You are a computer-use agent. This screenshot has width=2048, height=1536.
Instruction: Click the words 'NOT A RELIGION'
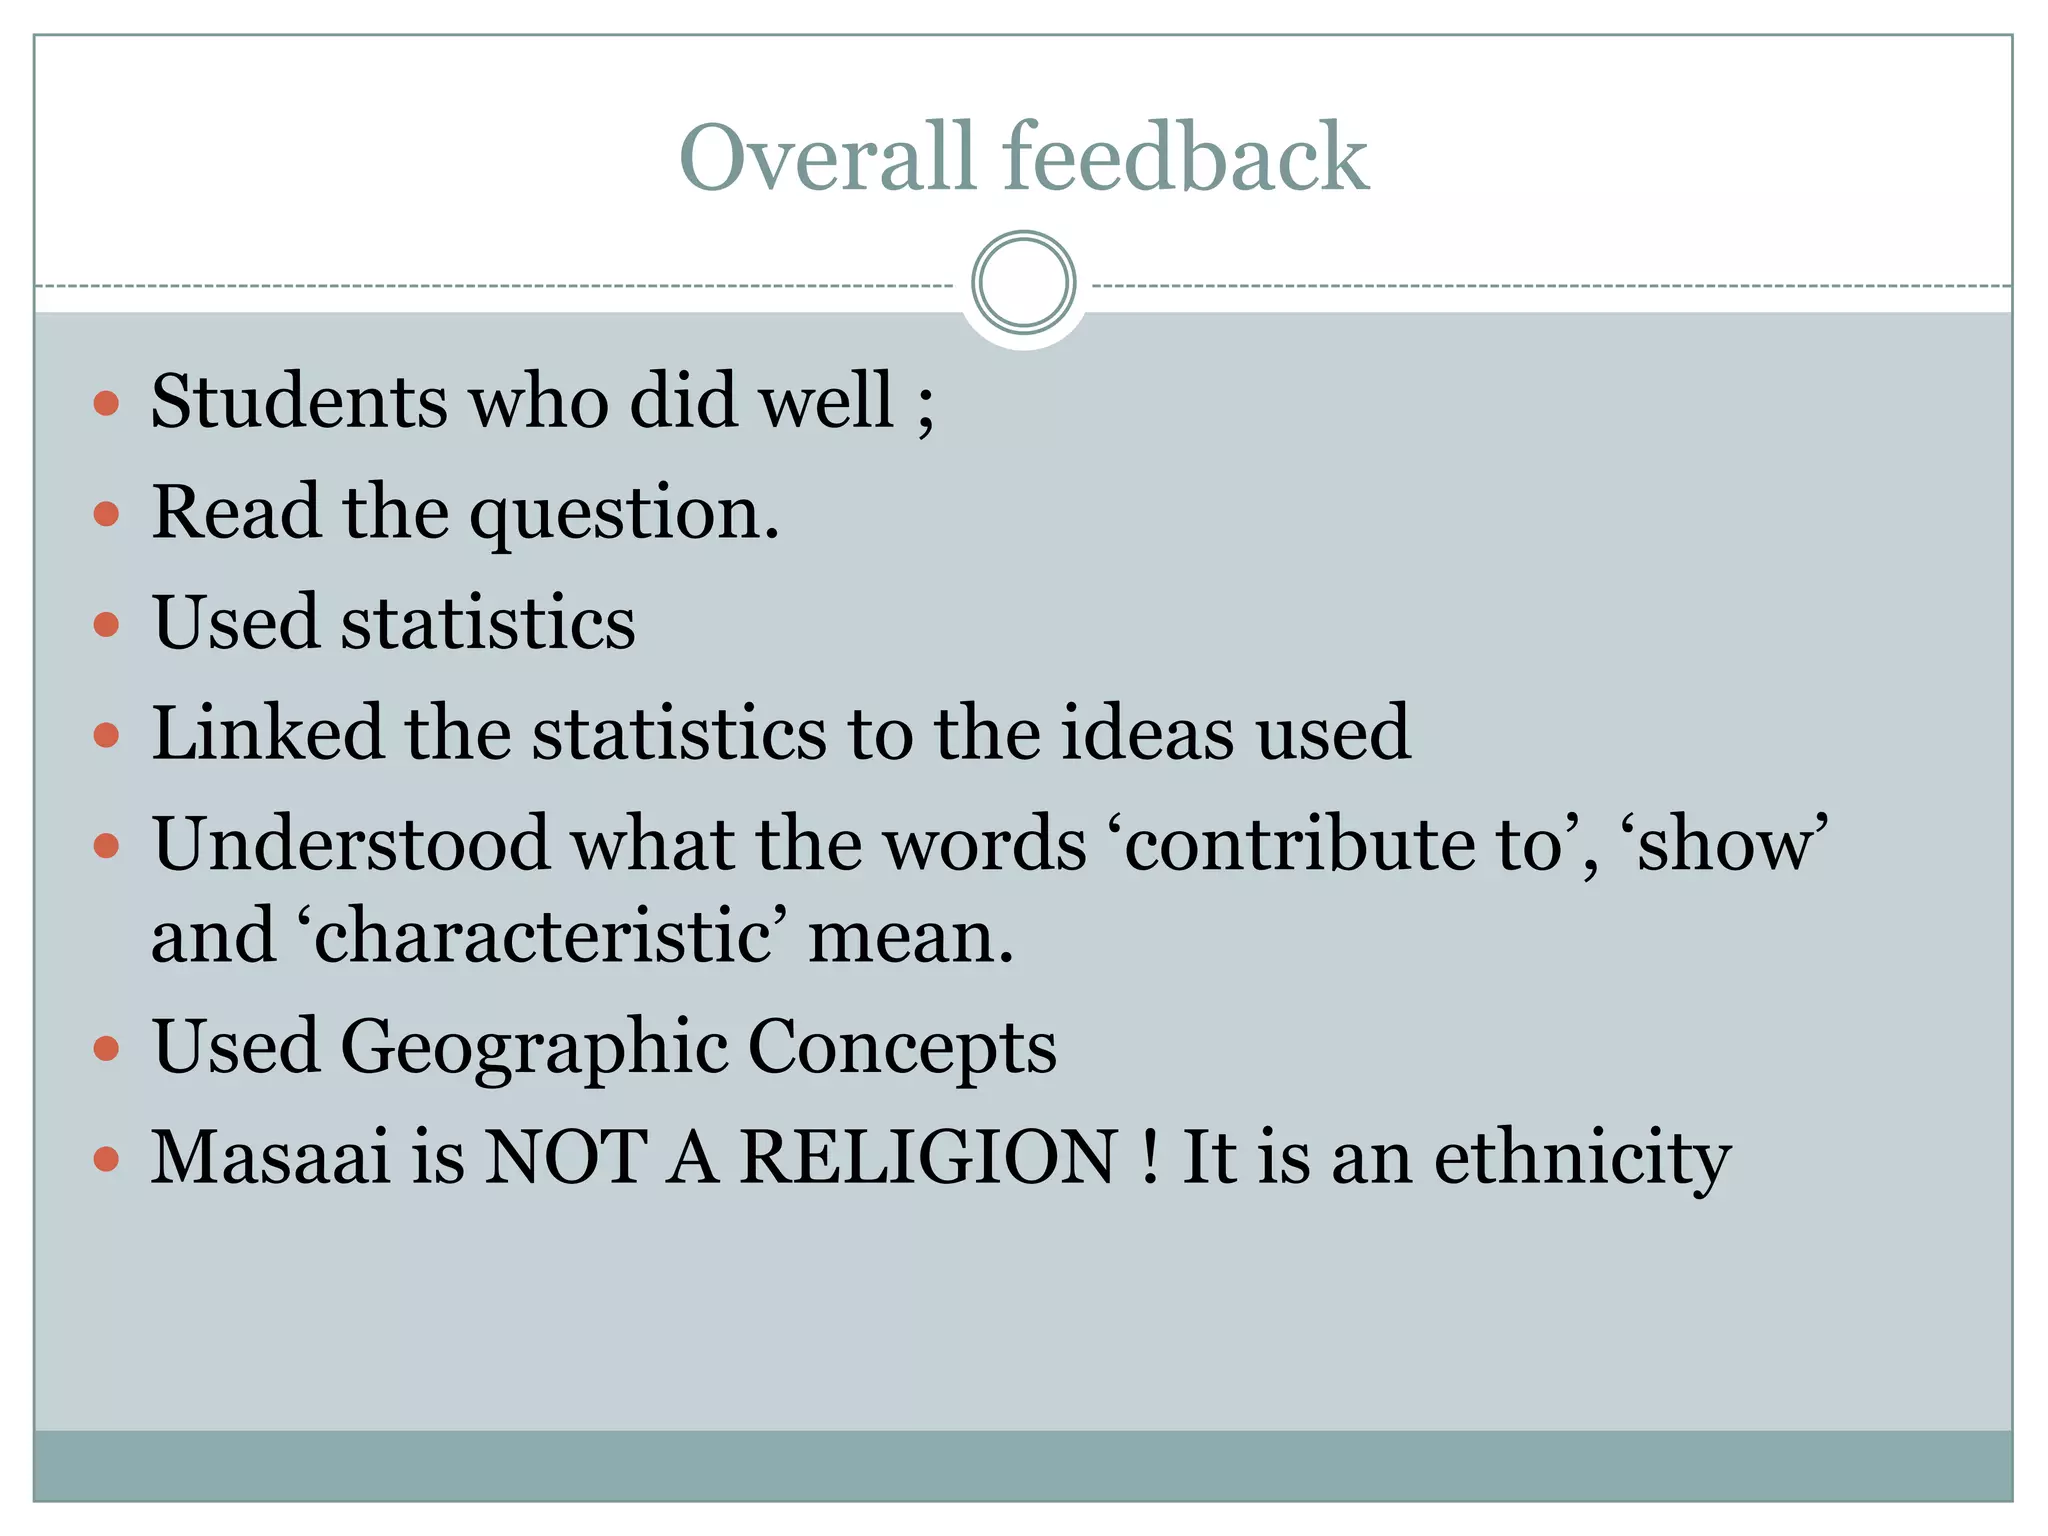(x=800, y=1157)
